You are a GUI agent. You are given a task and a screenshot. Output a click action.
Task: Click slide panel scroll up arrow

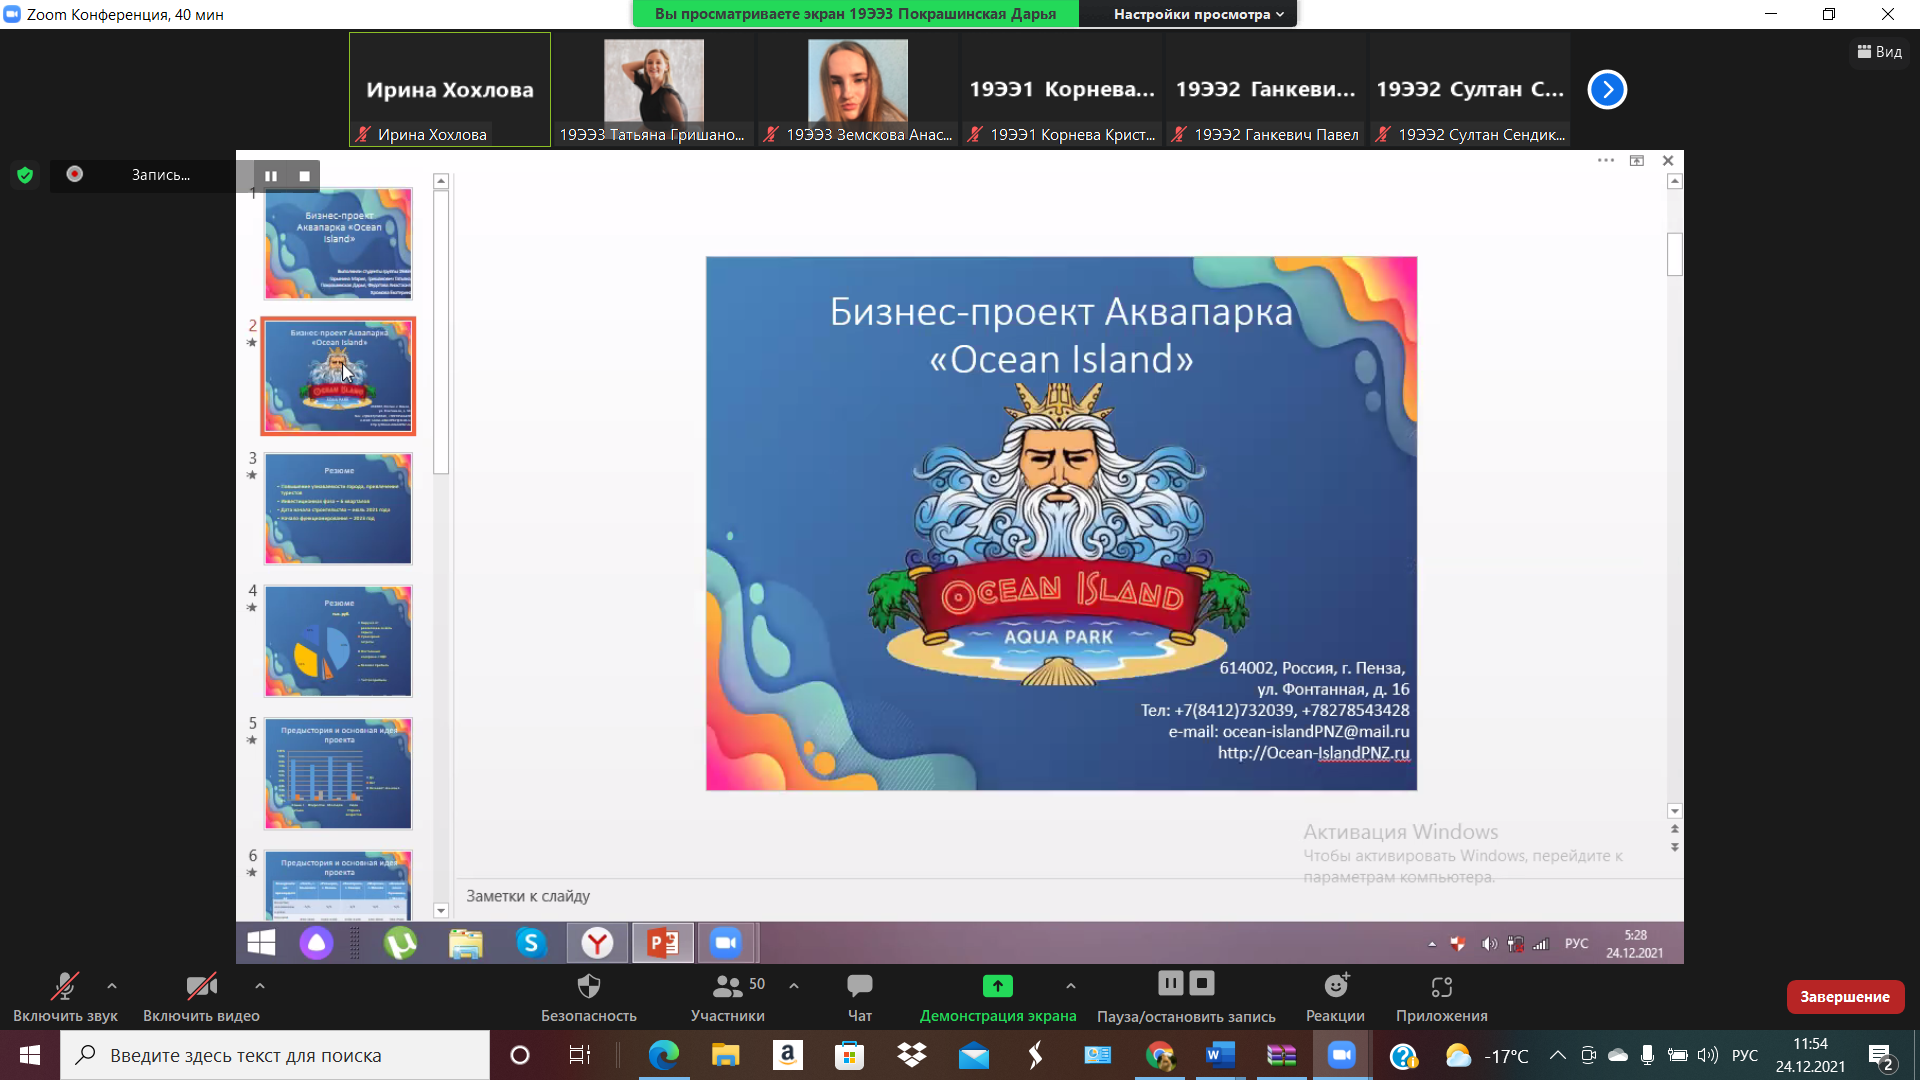441,181
